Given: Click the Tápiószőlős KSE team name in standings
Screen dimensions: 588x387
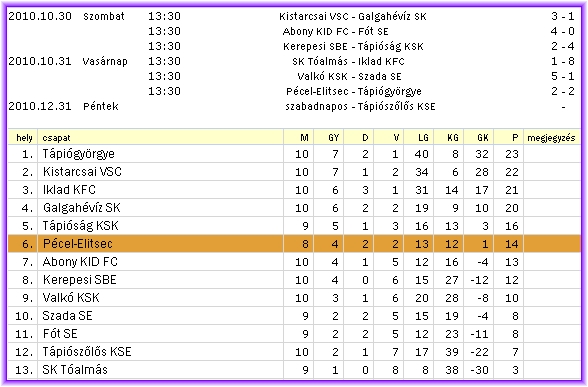Looking at the screenshot, I should 87,352.
